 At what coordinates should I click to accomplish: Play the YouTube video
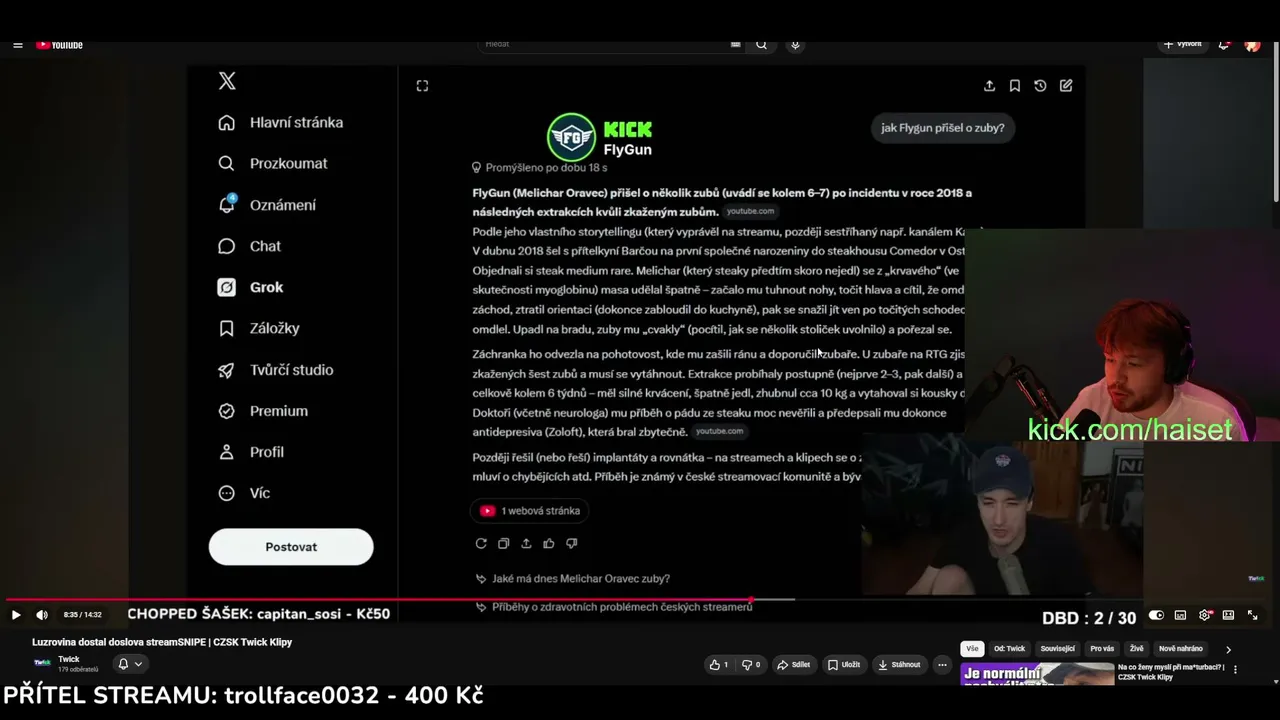point(15,615)
